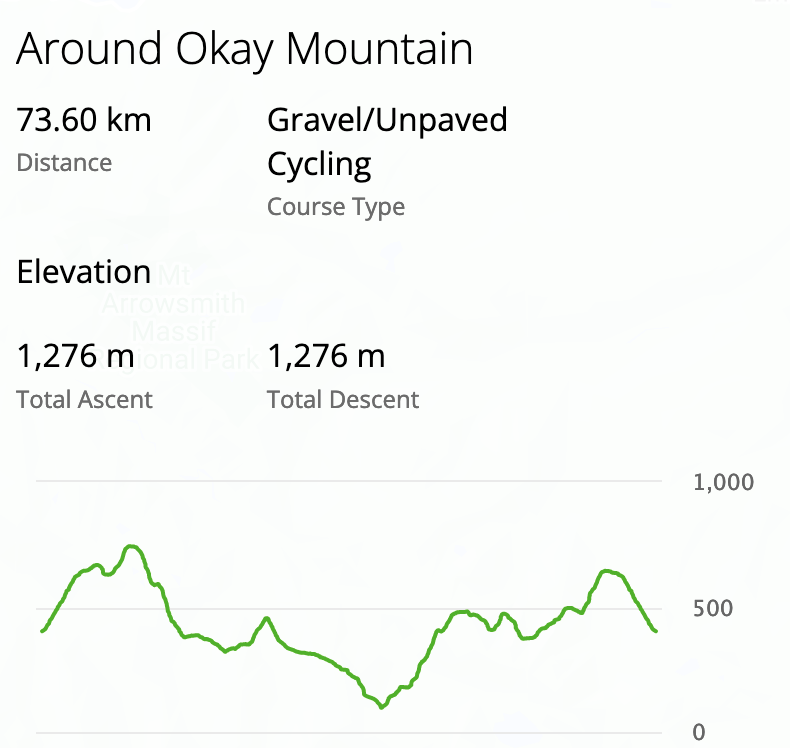Click the last major peak near the profile's end
The width and height of the screenshot is (790, 748).
click(607, 571)
